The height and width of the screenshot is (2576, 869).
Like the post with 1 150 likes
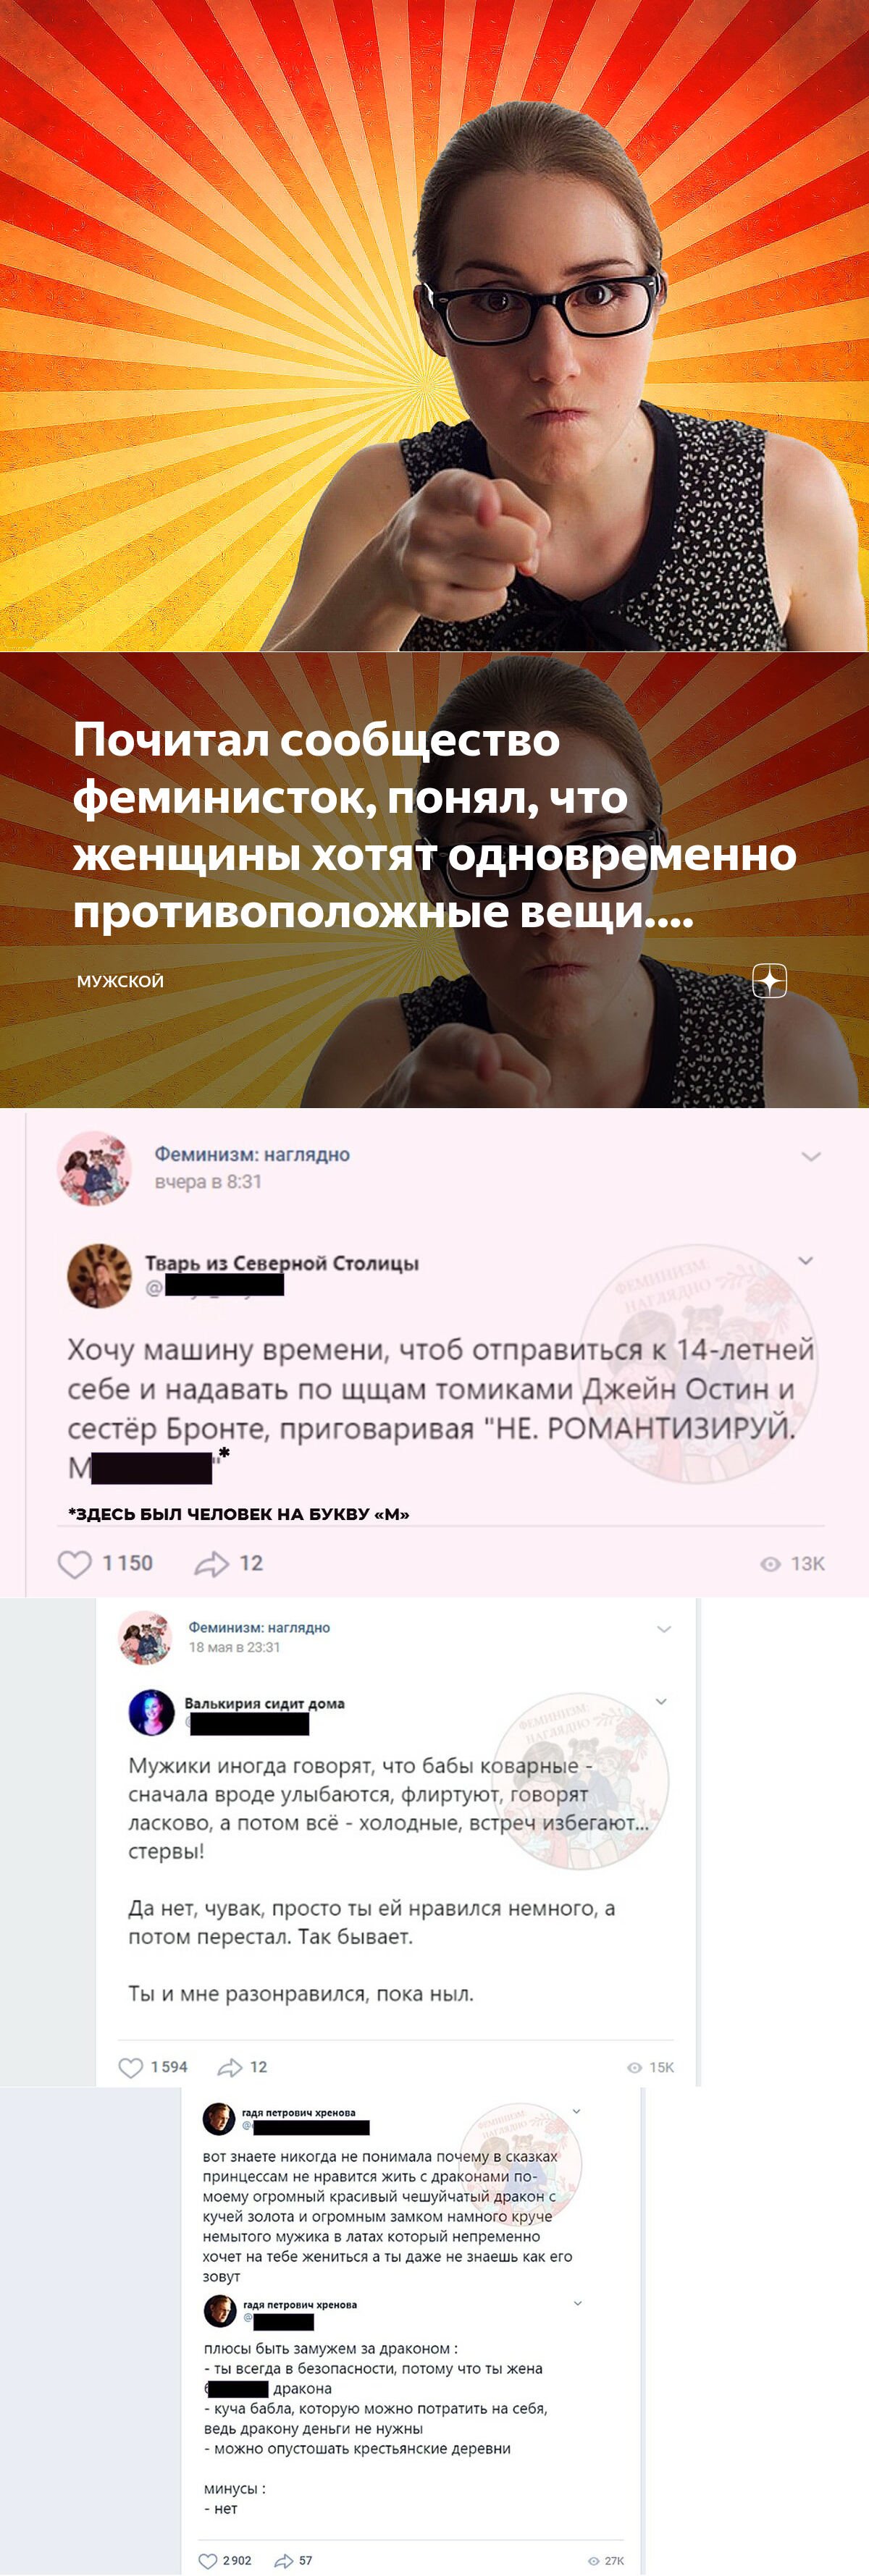(x=74, y=1563)
